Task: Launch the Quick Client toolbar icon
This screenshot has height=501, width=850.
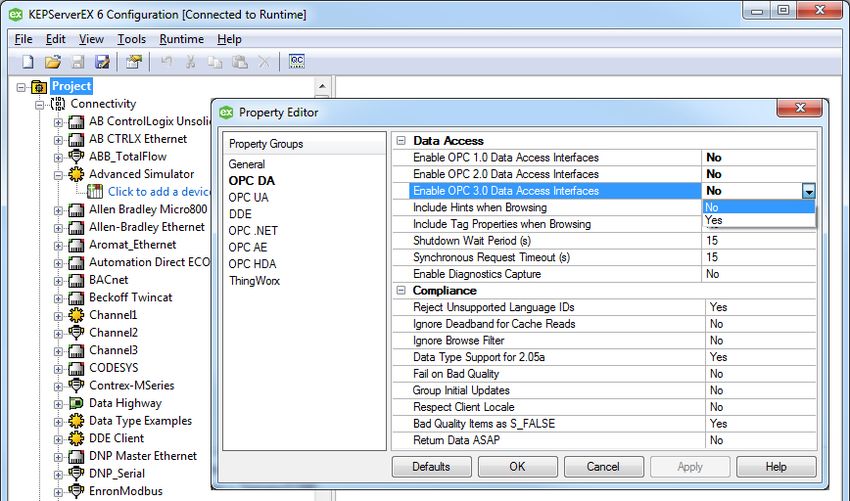Action: (x=297, y=61)
